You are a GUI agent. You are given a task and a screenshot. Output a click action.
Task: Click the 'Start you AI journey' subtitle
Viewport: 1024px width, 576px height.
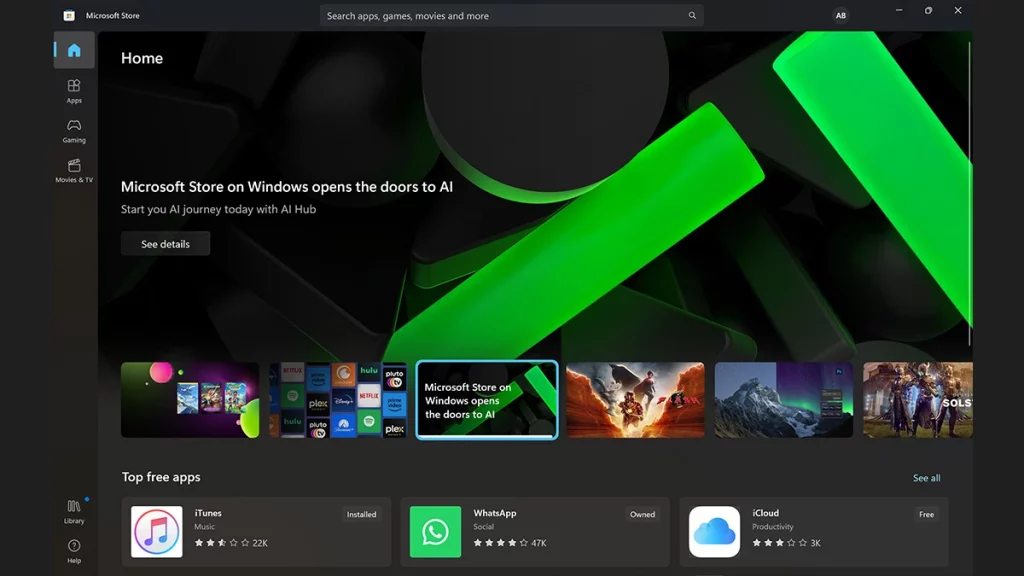point(218,210)
